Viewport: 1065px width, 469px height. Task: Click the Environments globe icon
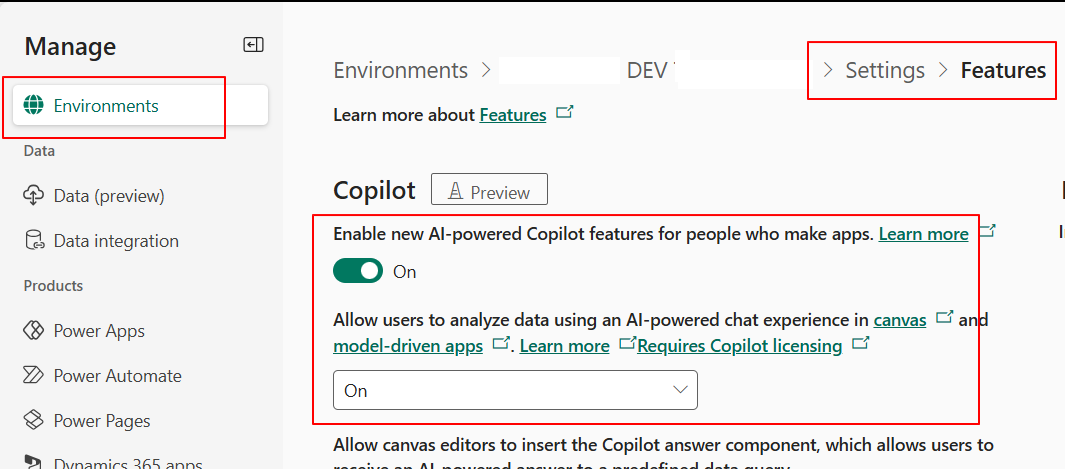[x=33, y=106]
